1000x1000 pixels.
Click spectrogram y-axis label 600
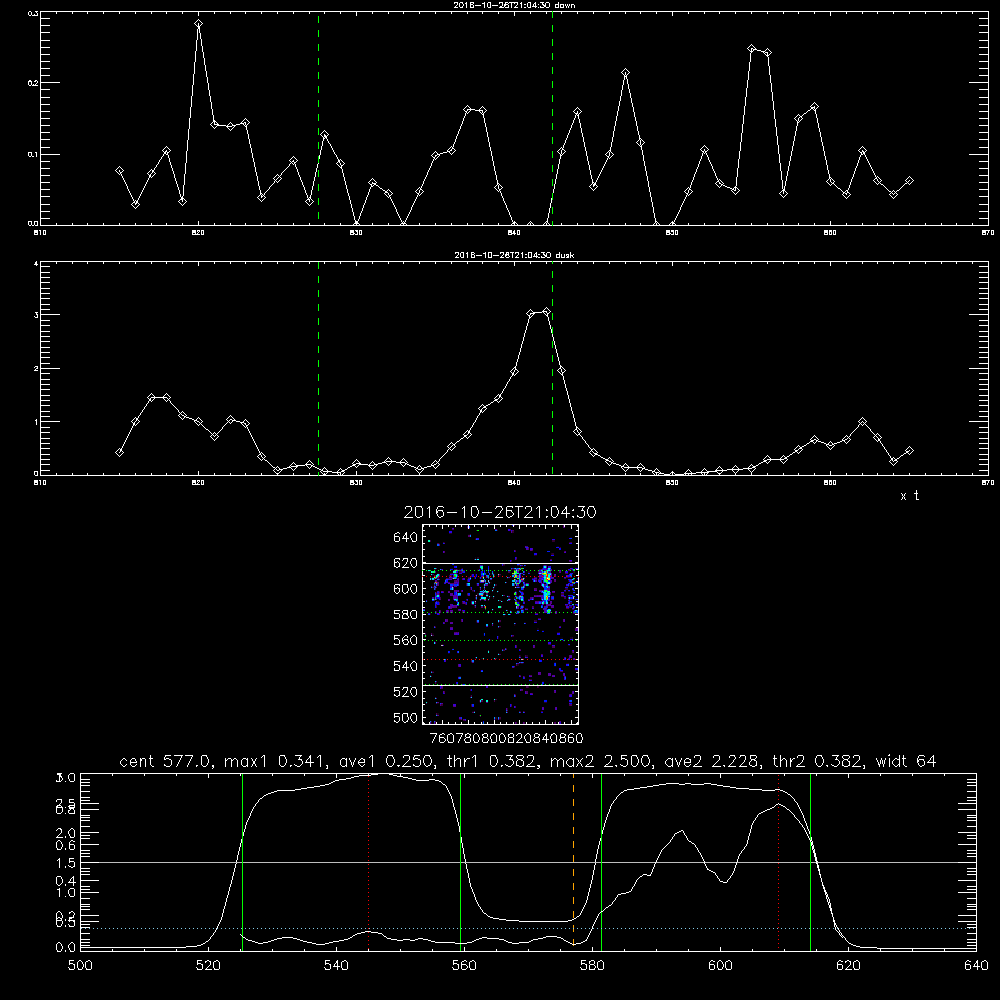click(406, 589)
